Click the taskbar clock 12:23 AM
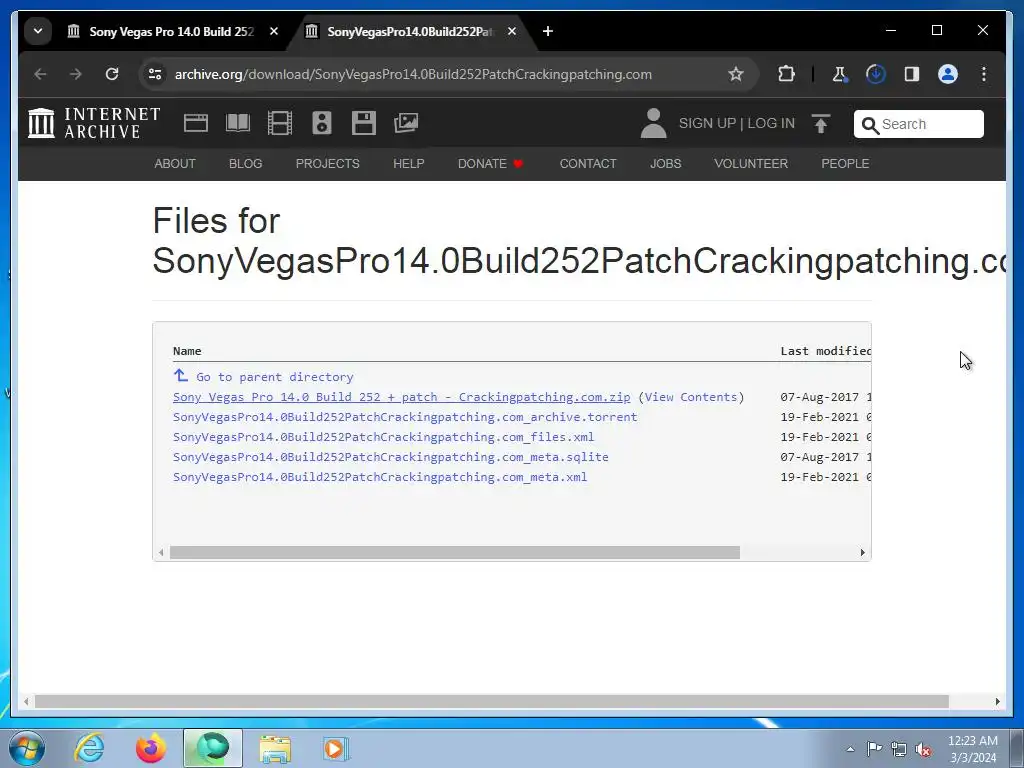 pos(972,741)
